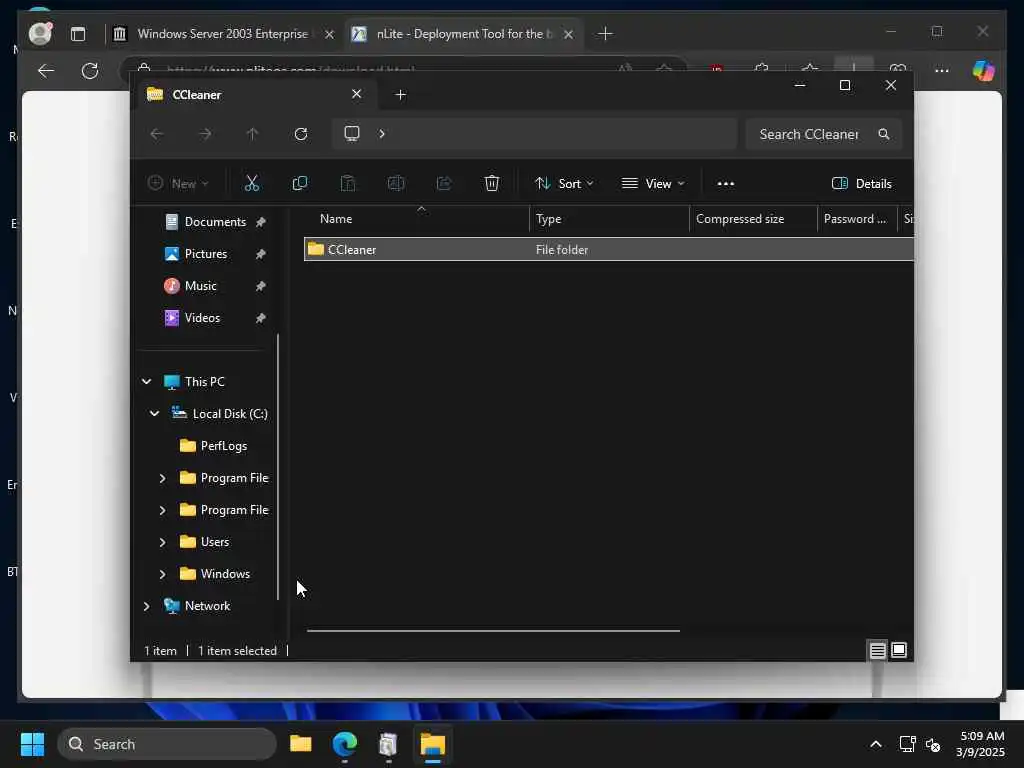Viewport: 1024px width, 768px height.
Task: Expand the Windows folder node
Action: point(162,574)
